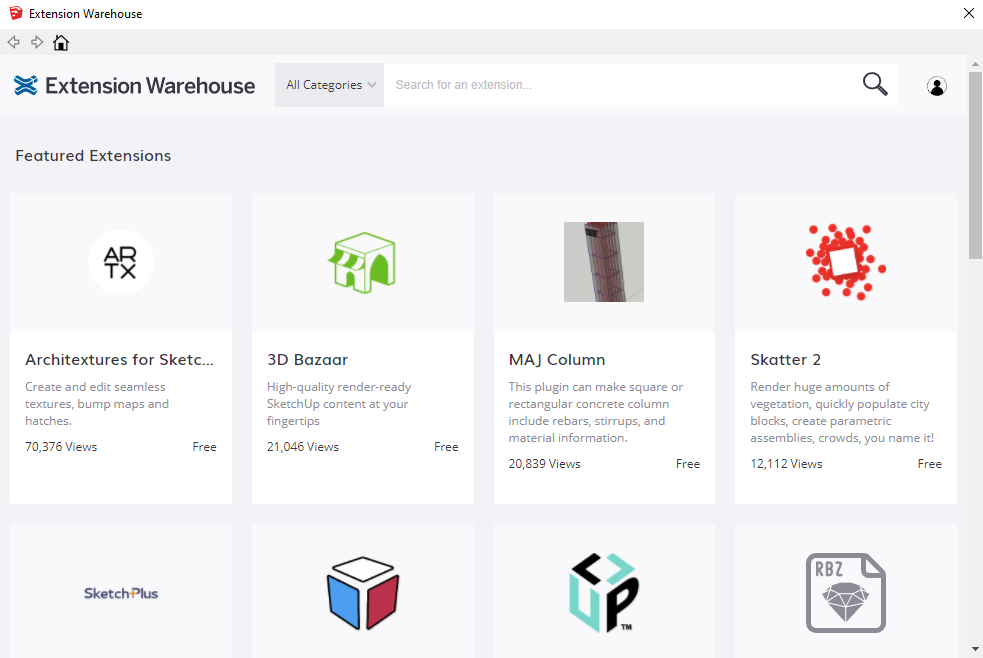Click the vertical scrollbar down arrow
Screen dimensions: 983x658
click(x=975, y=648)
